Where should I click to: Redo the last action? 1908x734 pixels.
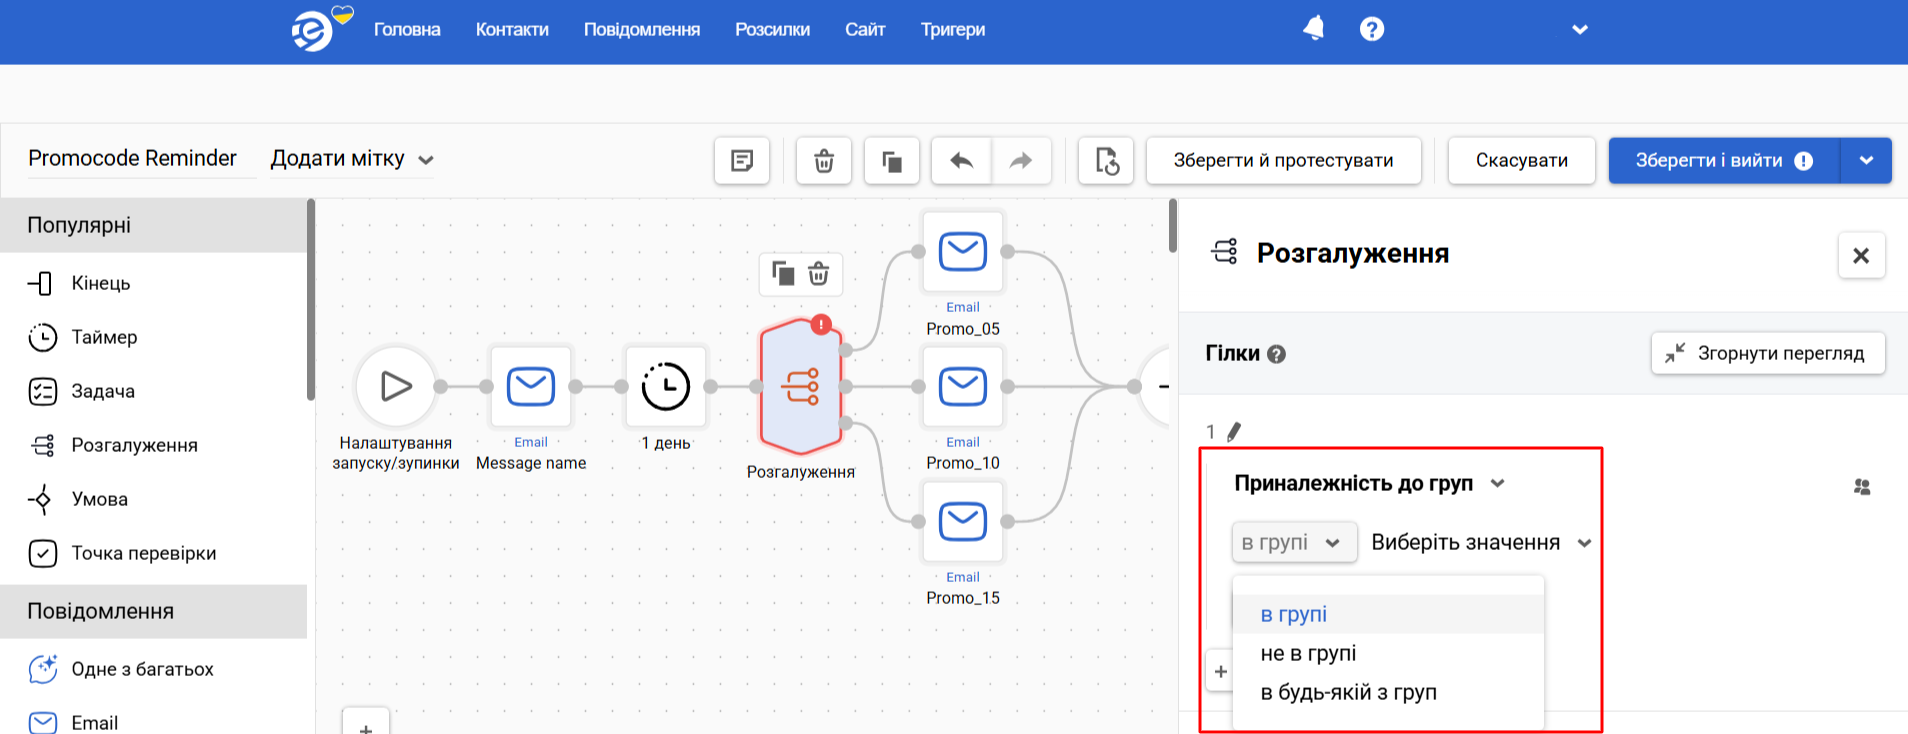pyautogui.click(x=1021, y=160)
